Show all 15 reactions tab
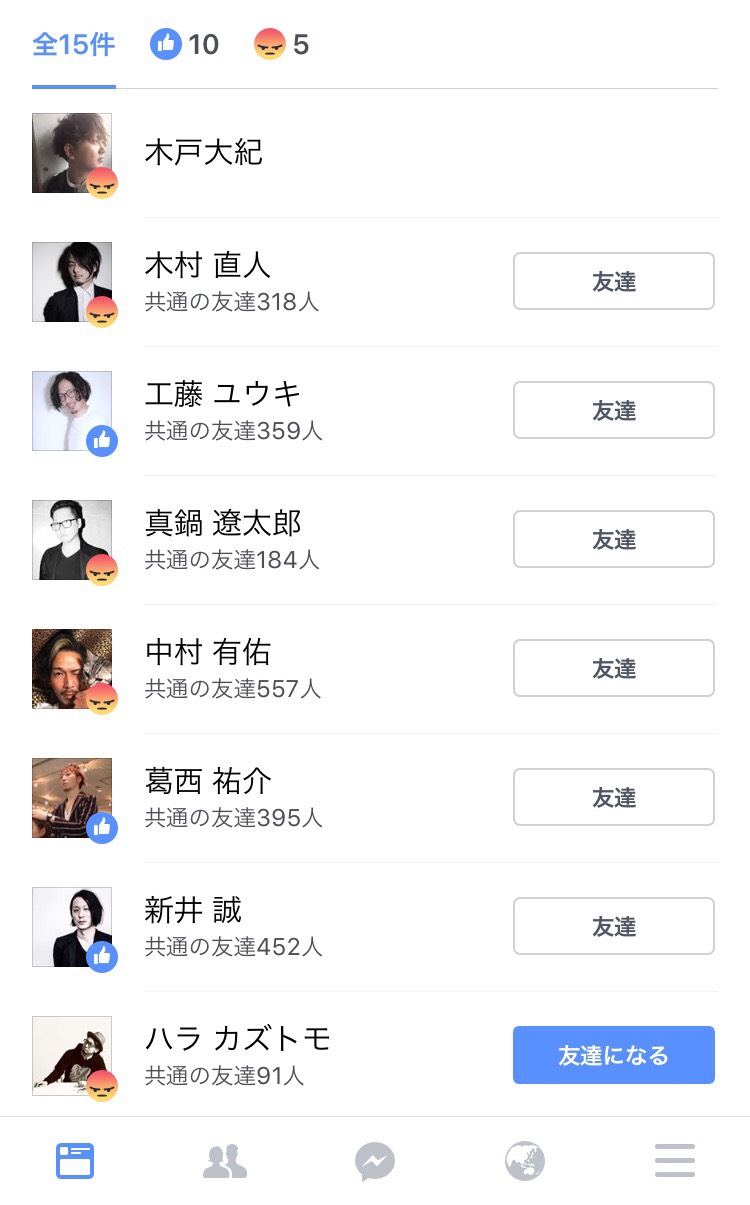The image size is (750, 1205). 74,45
